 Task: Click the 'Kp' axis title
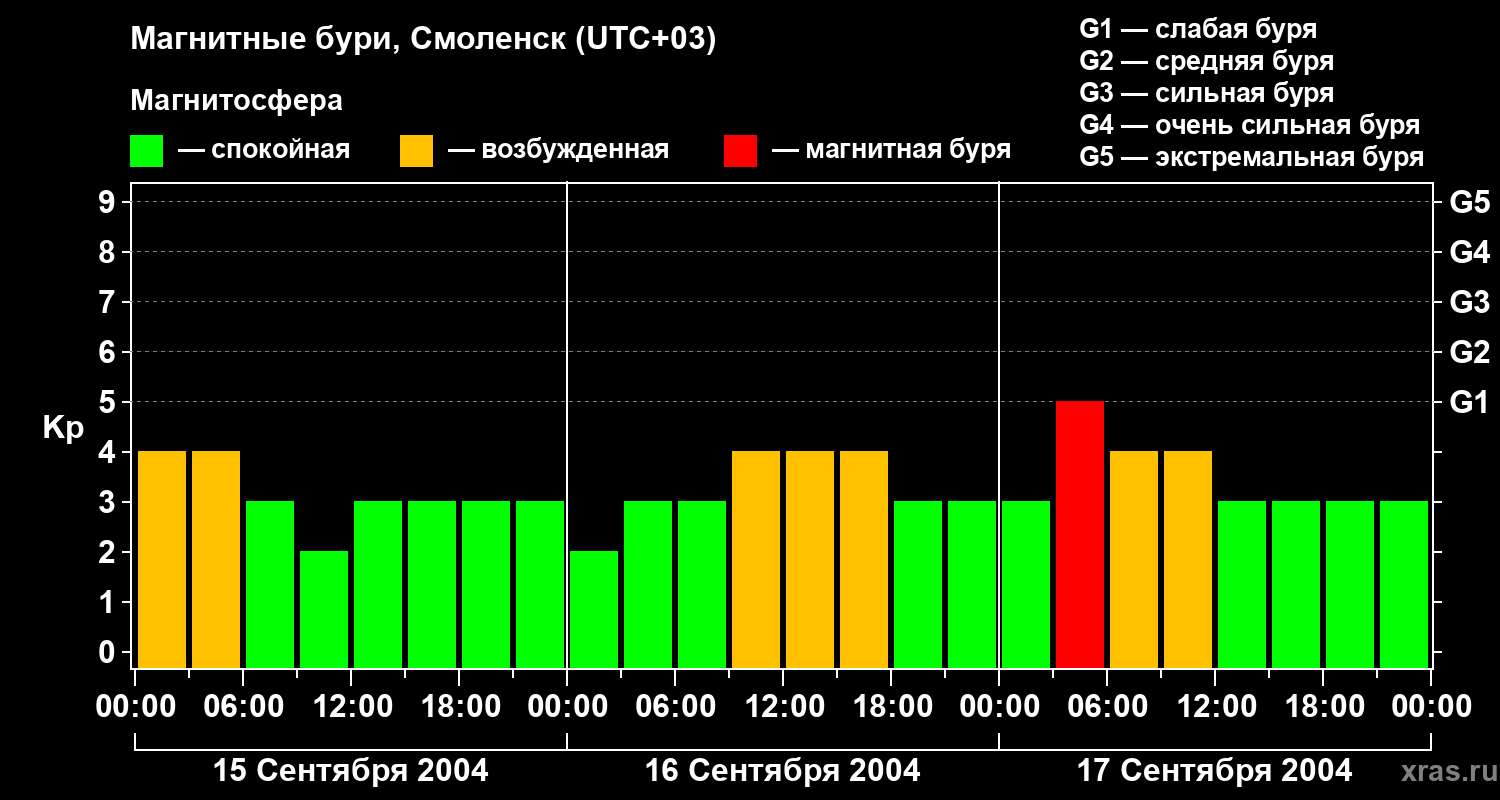tap(62, 428)
